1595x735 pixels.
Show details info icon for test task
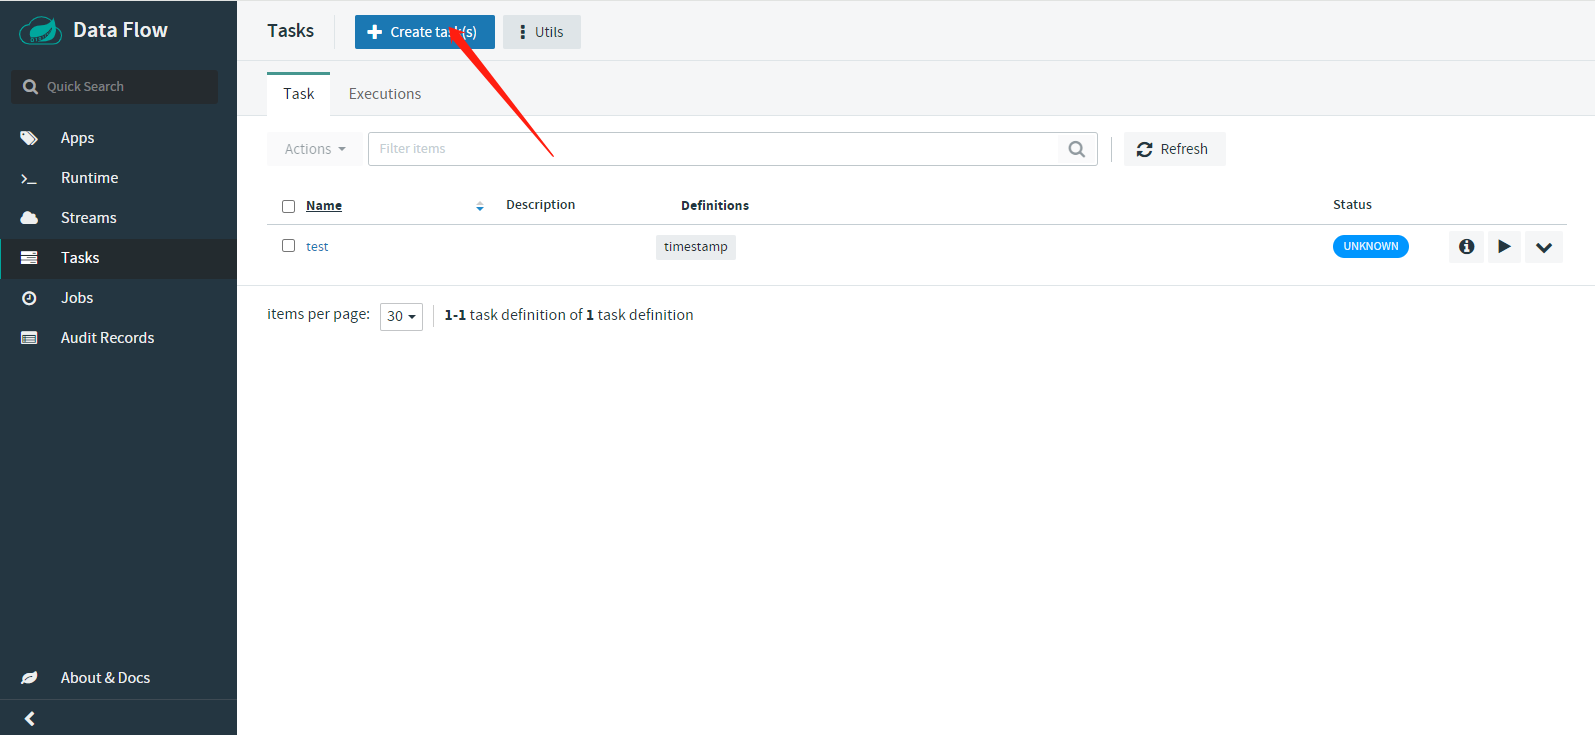(x=1466, y=247)
